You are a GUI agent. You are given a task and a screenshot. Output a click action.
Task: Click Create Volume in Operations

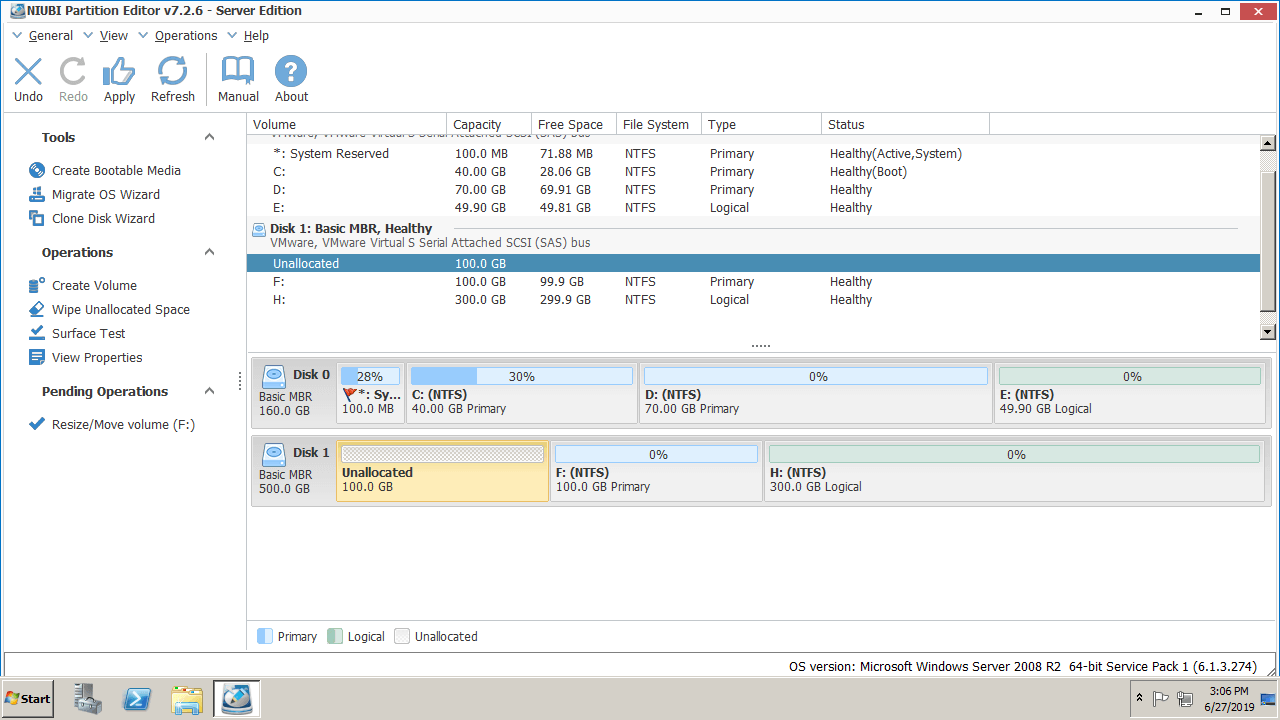[x=94, y=286]
